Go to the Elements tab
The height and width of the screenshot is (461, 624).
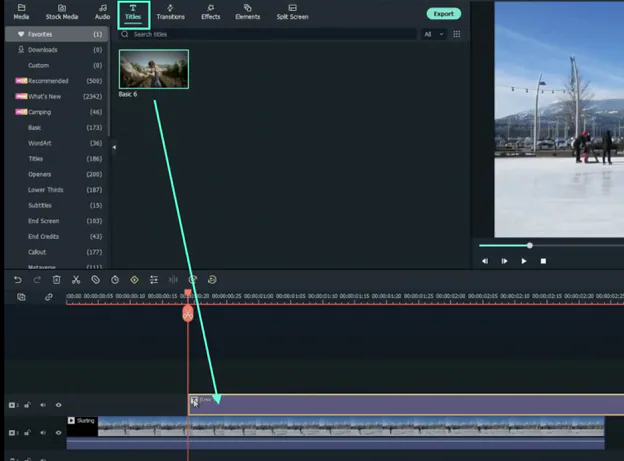click(x=248, y=12)
